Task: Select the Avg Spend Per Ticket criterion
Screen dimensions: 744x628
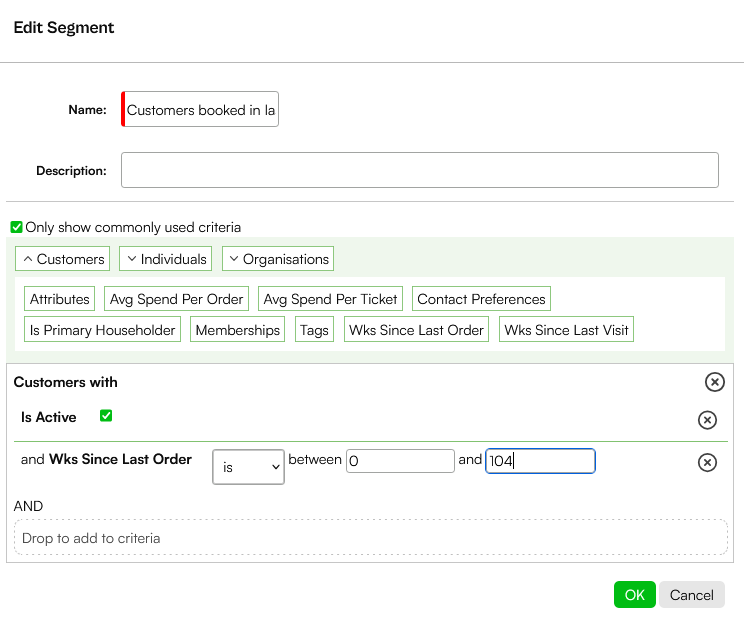Action: tap(330, 299)
